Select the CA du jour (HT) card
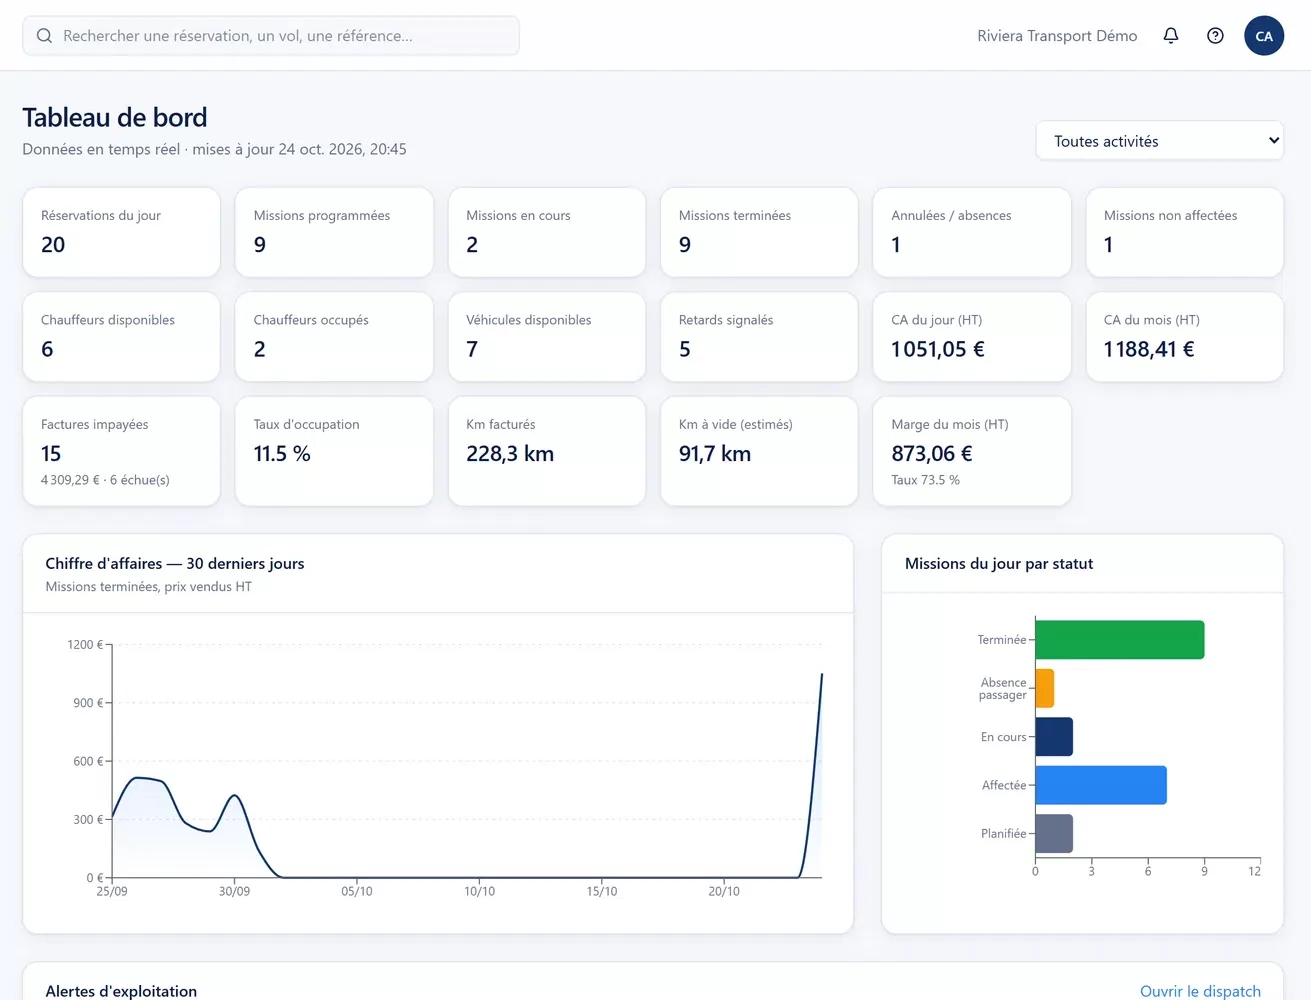 tap(972, 337)
